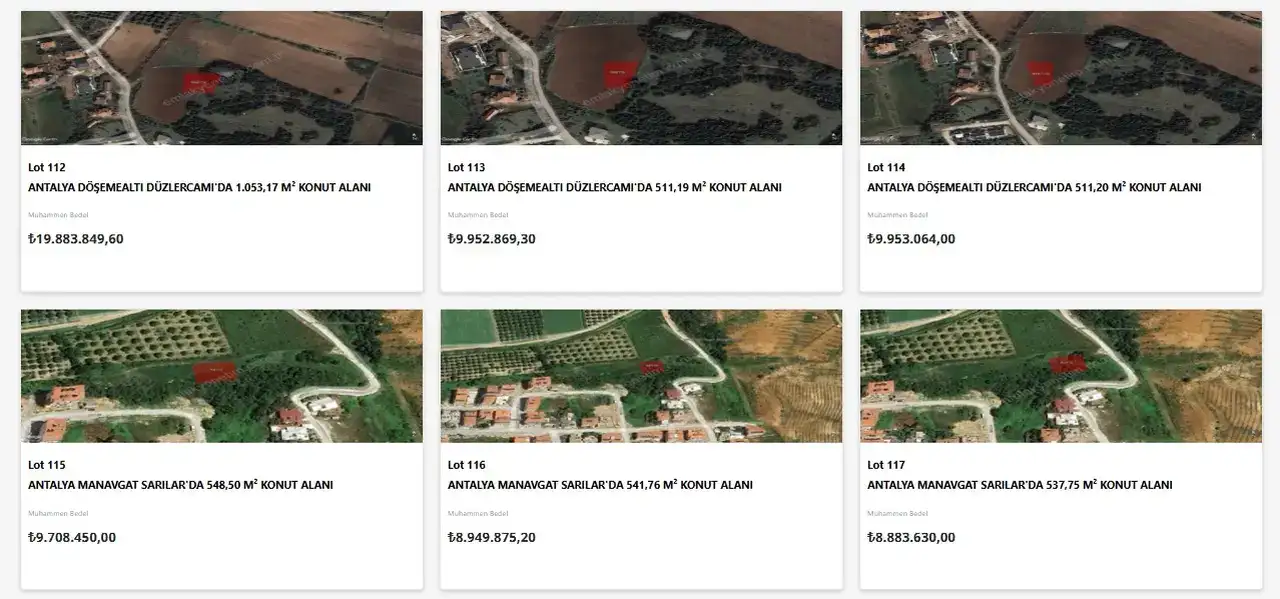Click the ₺9.708.450,00 price
This screenshot has height=599, width=1280.
[72, 538]
